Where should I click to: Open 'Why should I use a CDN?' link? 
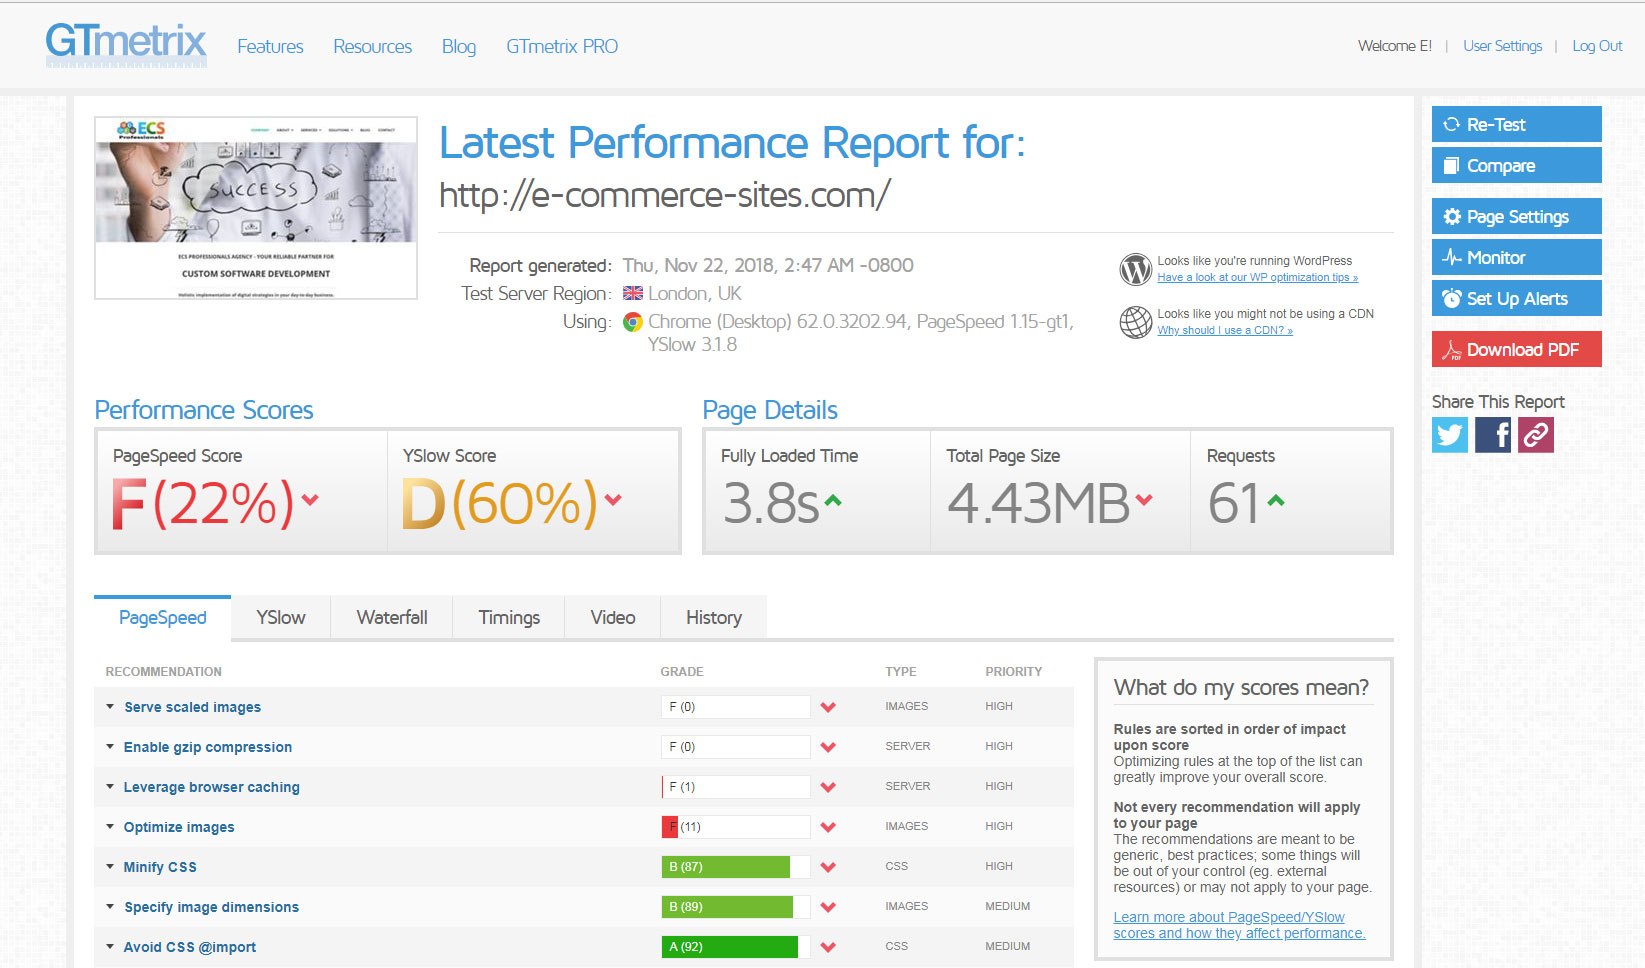click(x=1225, y=330)
